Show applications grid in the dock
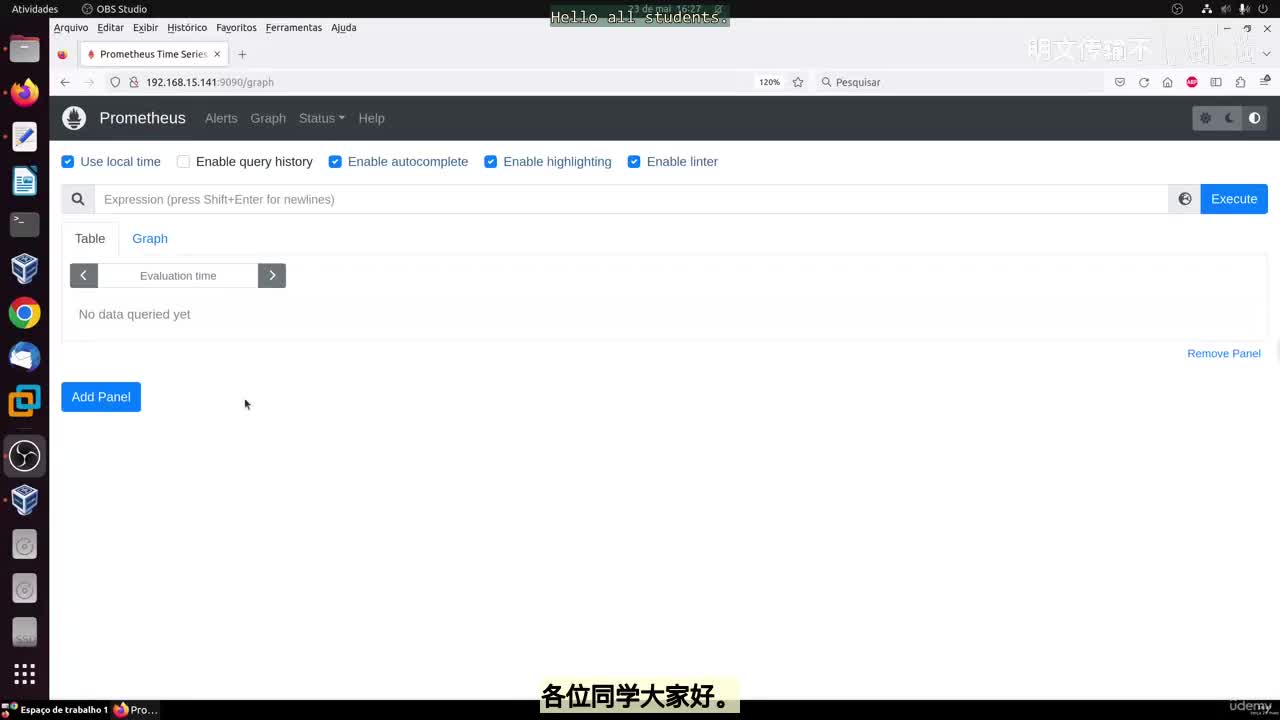The image size is (1280, 720). coord(25,674)
